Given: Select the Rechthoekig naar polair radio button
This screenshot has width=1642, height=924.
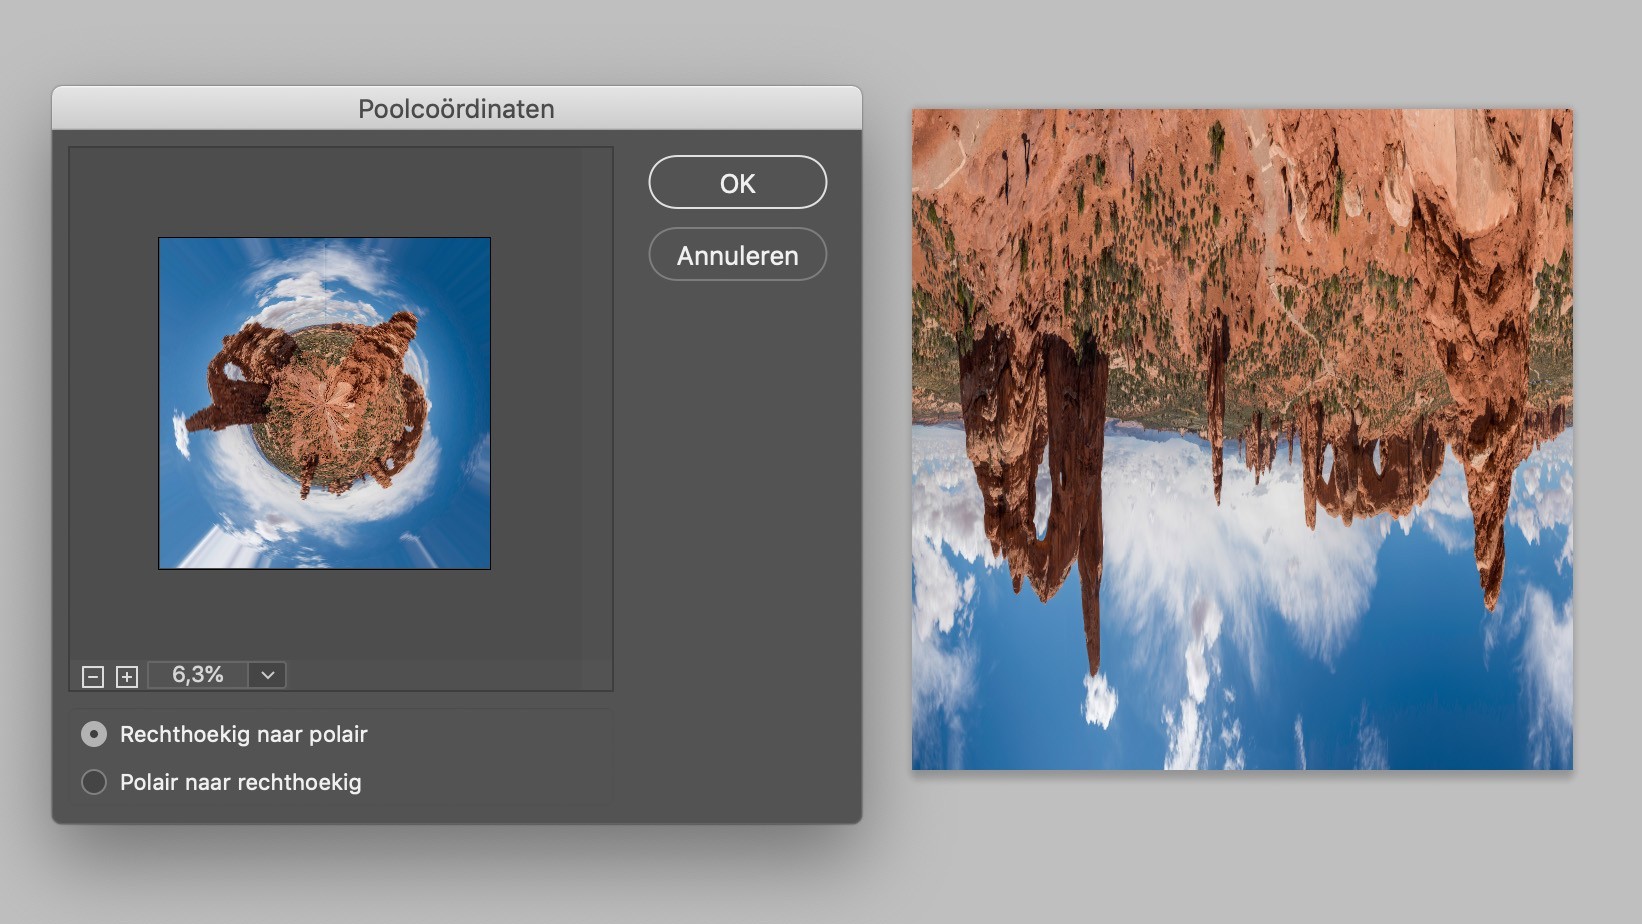Looking at the screenshot, I should (94, 734).
